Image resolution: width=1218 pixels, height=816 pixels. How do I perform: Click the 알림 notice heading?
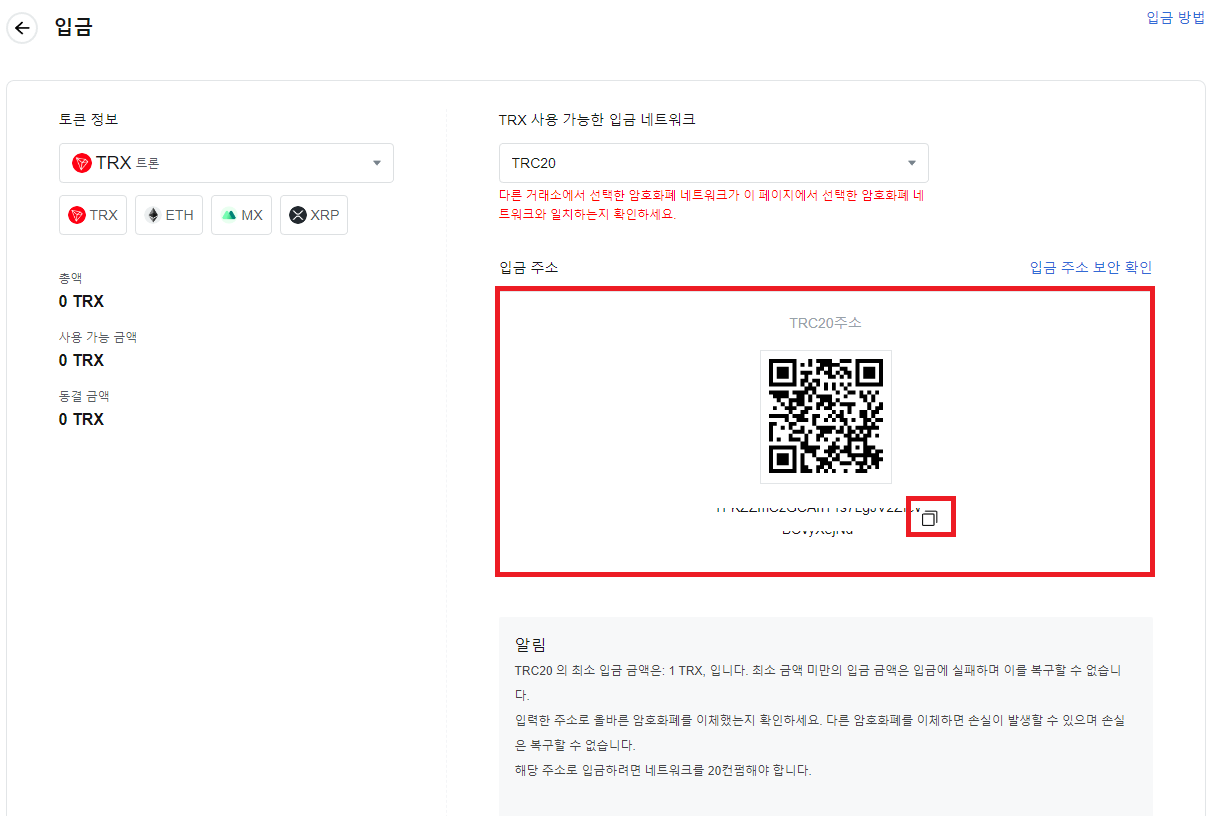click(x=530, y=645)
